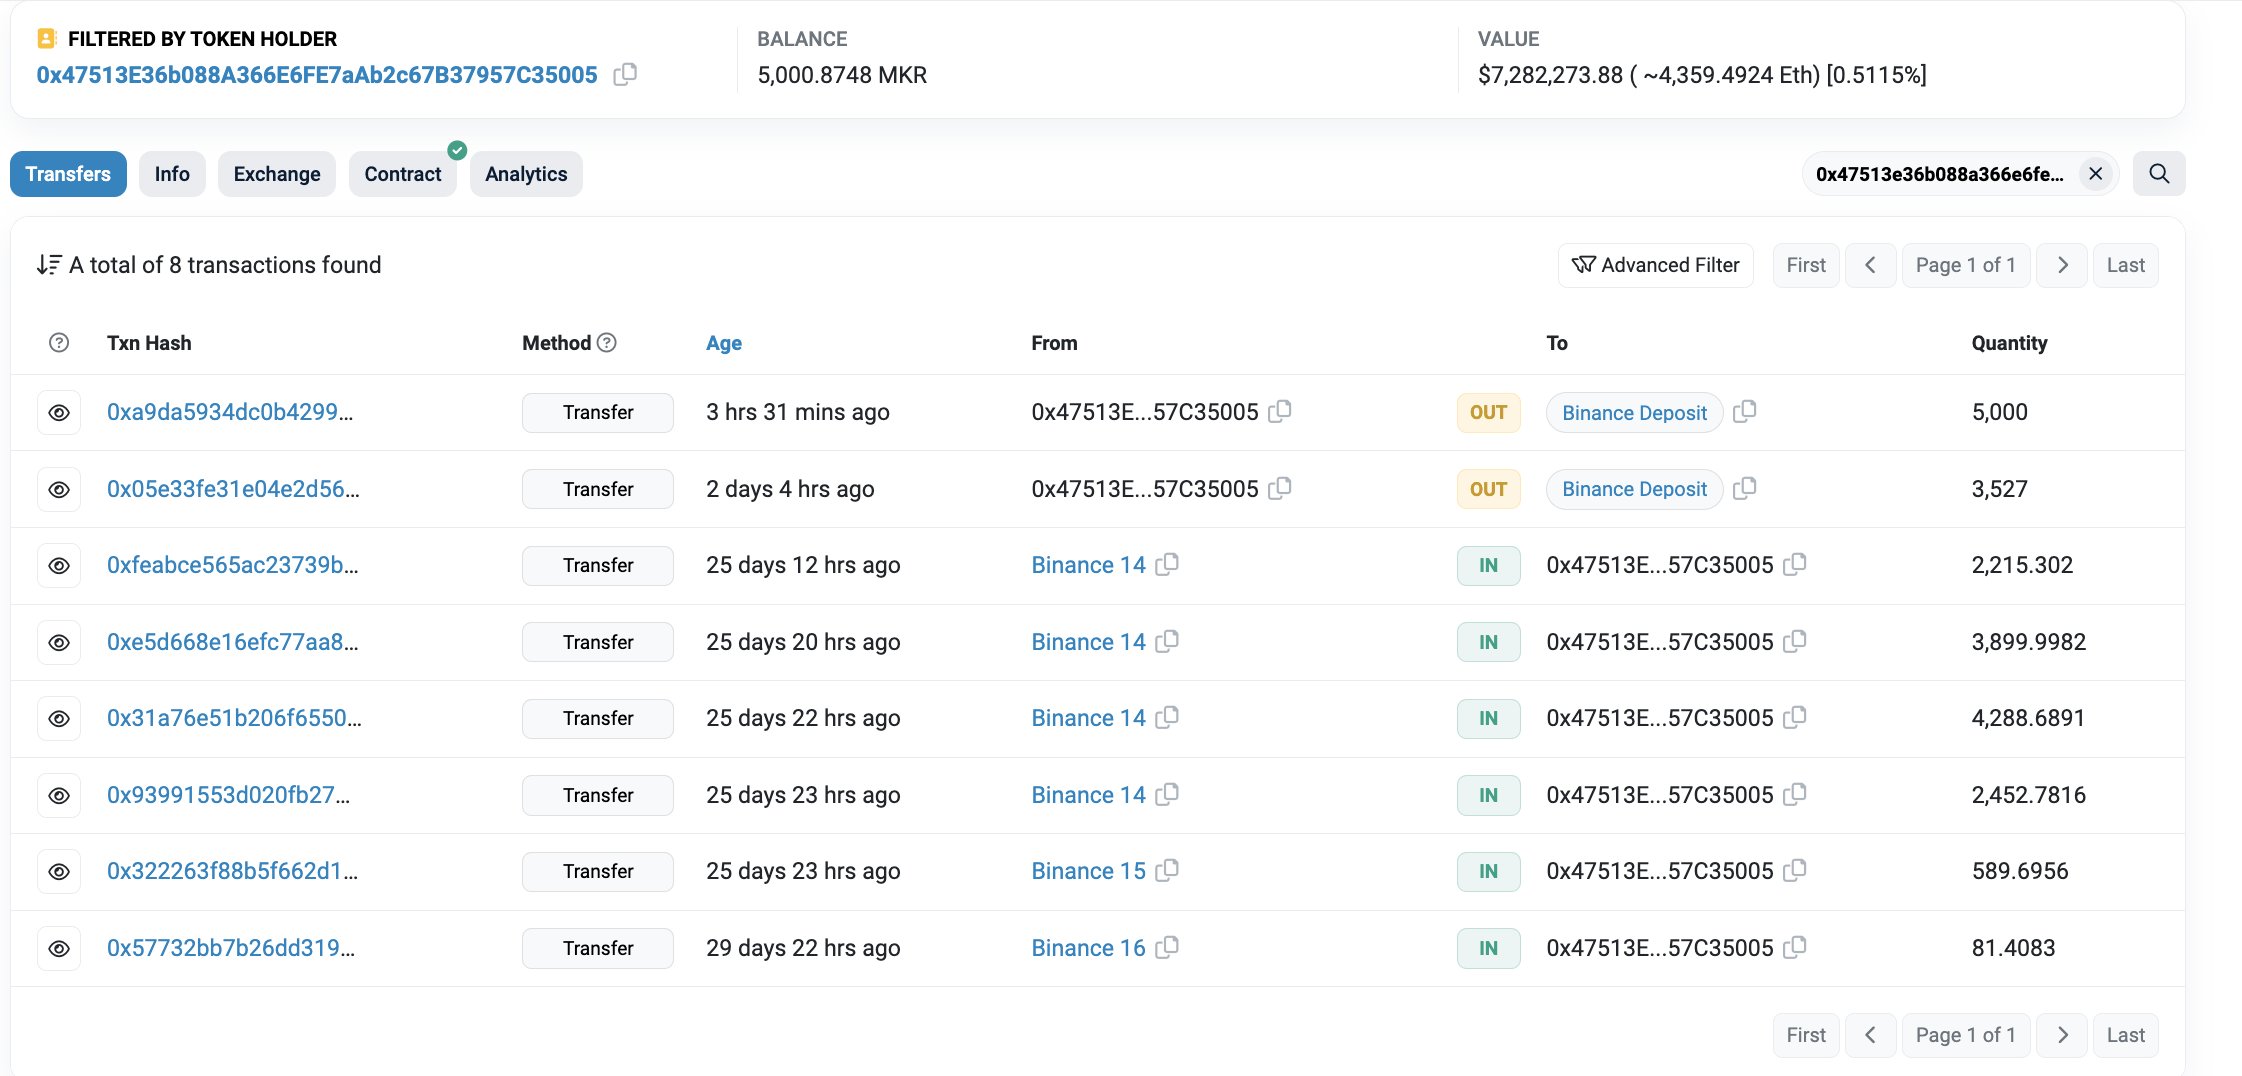Copy Binance 16 address icon
Image resolution: width=2242 pixels, height=1076 pixels.
pyautogui.click(x=1167, y=948)
